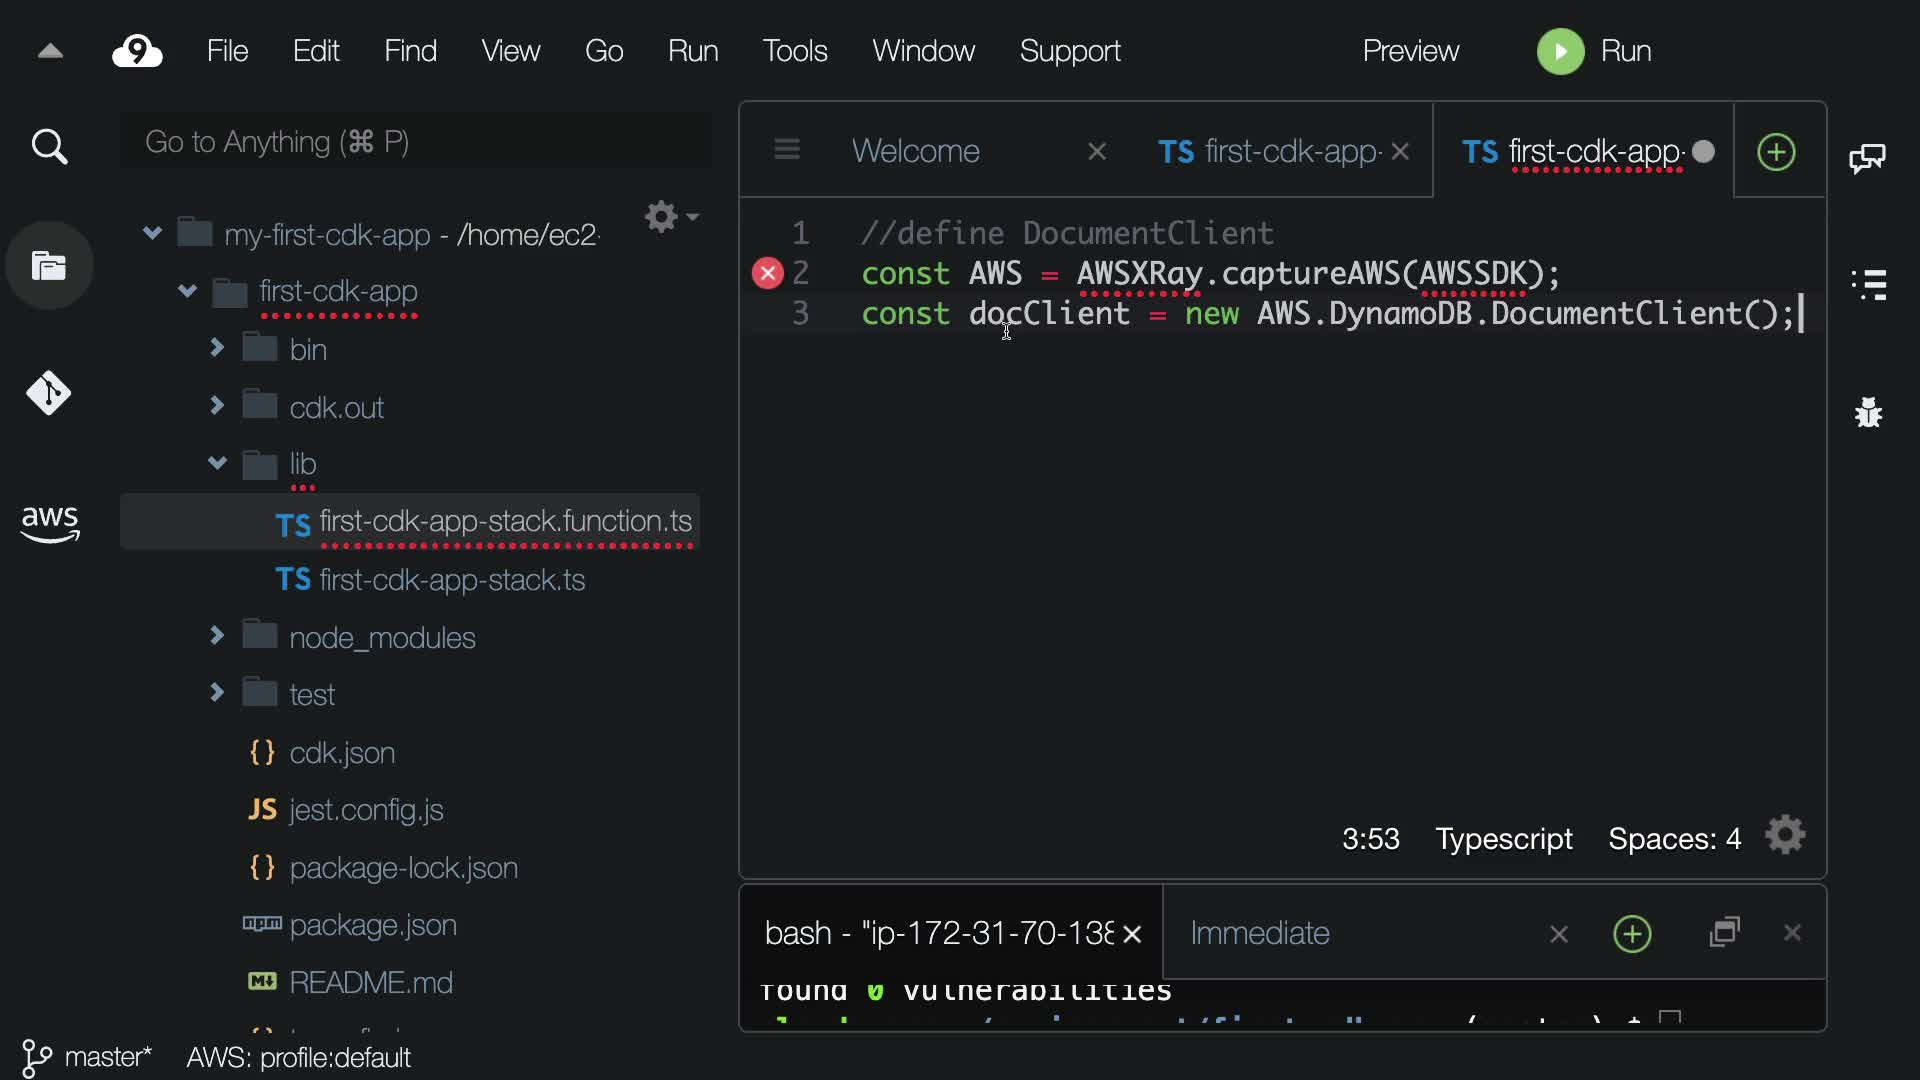Viewport: 1920px width, 1080px height.
Task: Click the error marker on line 2
Action: 767,273
